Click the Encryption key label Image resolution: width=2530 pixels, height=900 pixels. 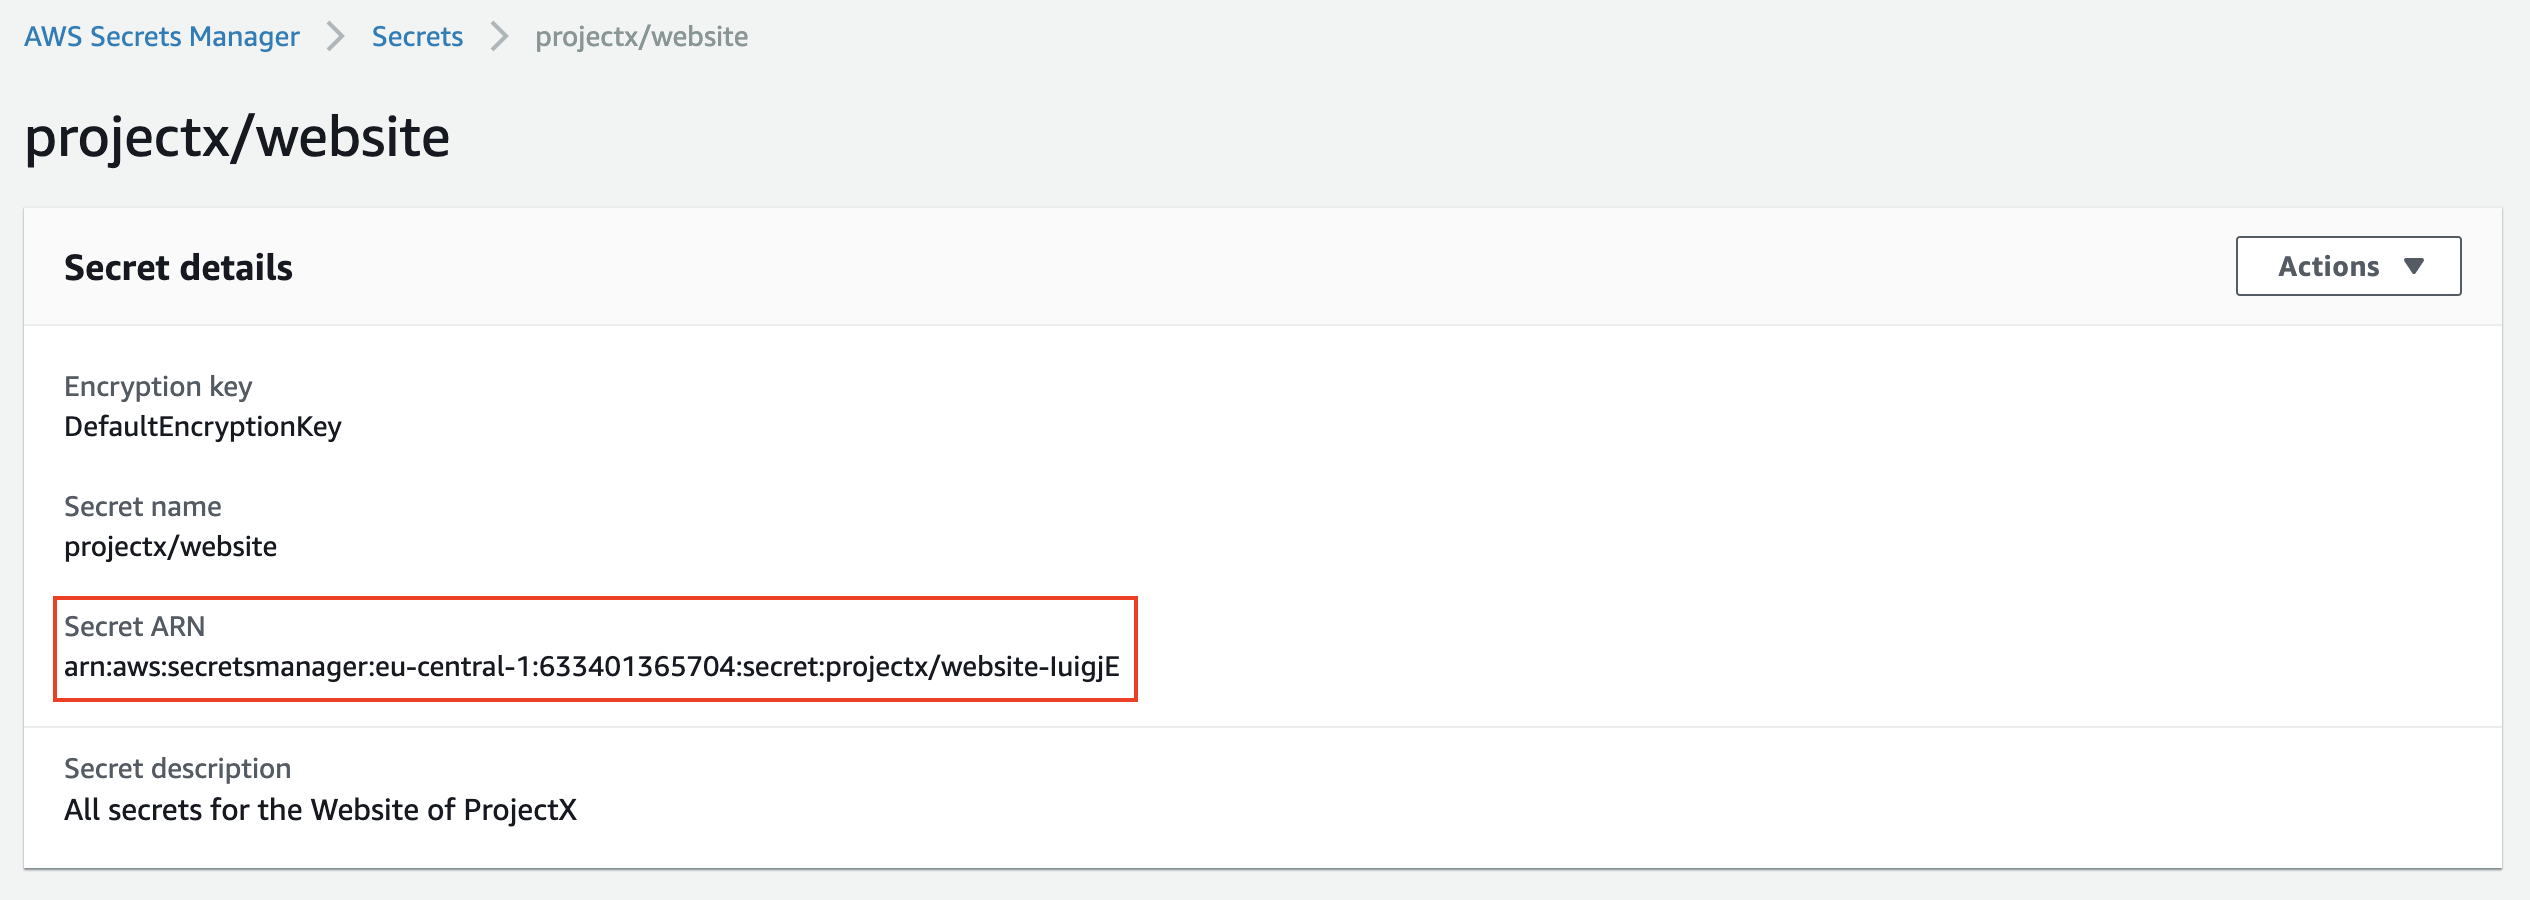click(158, 387)
